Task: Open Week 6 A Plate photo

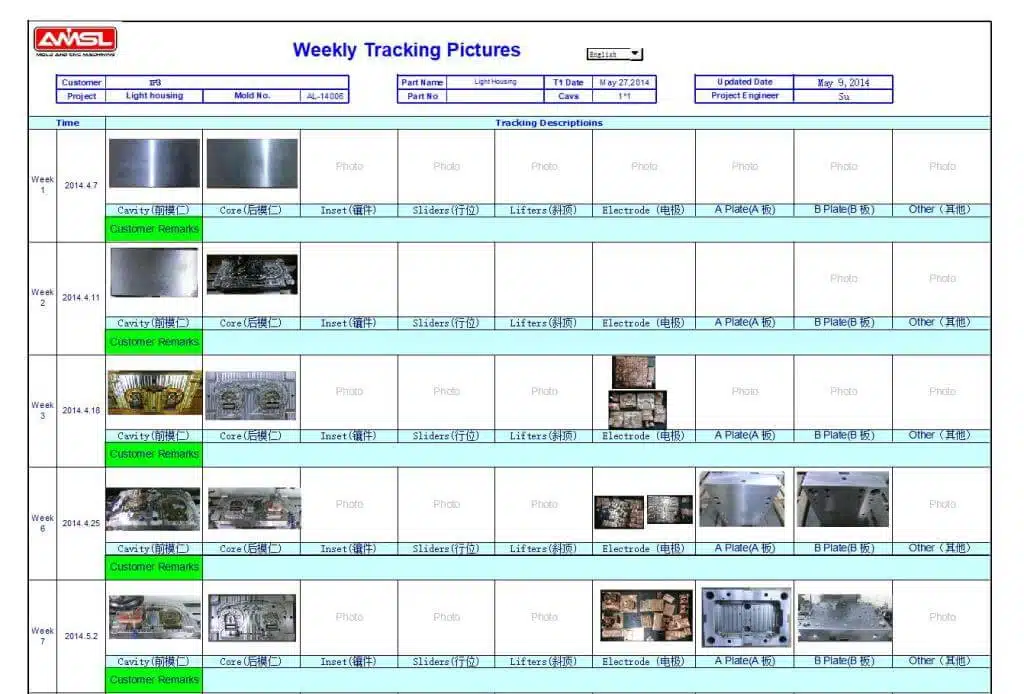Action: pyautogui.click(x=741, y=499)
